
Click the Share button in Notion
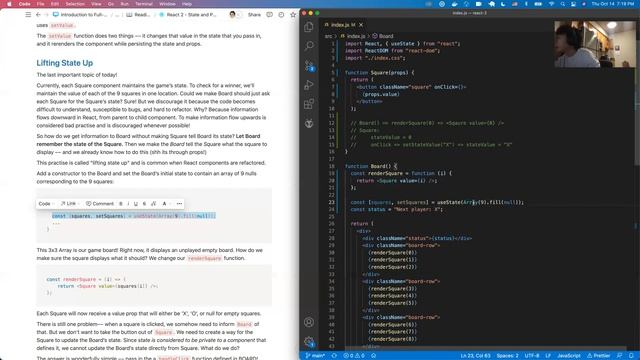[254, 15]
